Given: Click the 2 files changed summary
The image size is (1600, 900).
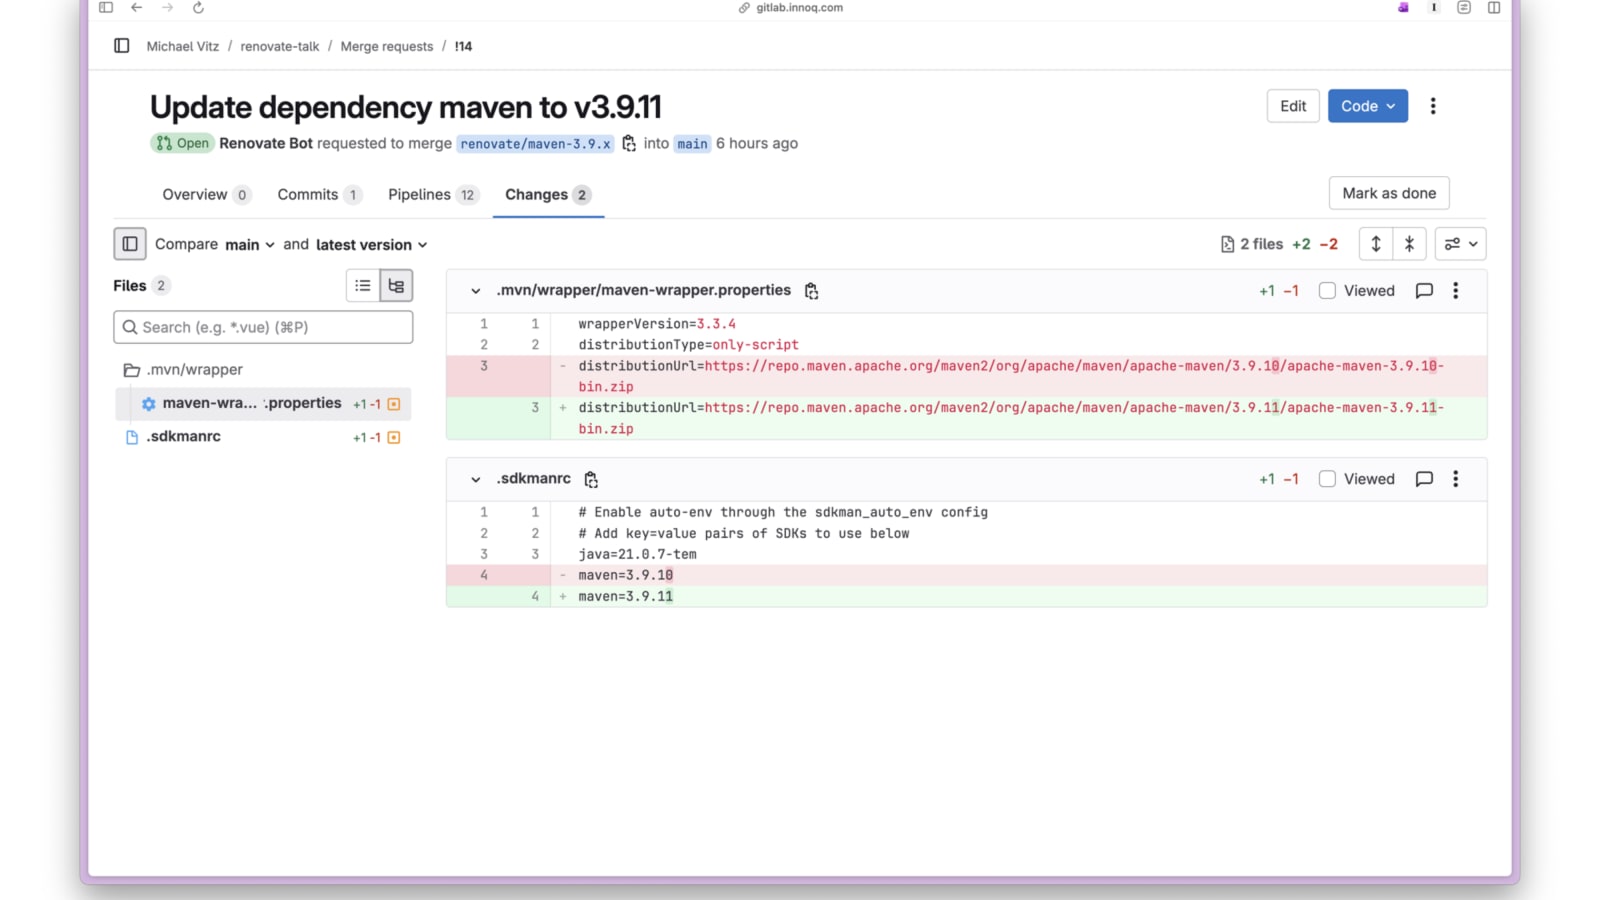Looking at the screenshot, I should (1252, 244).
